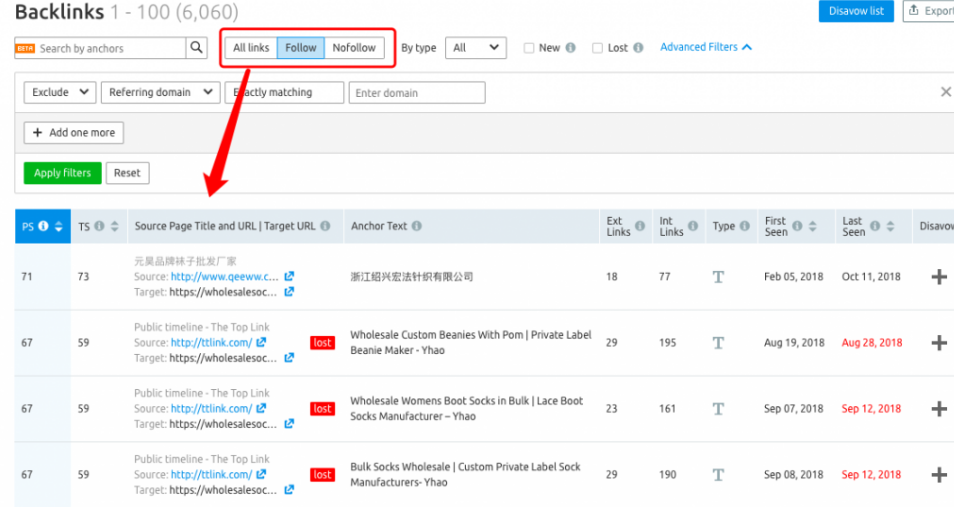The height and width of the screenshot is (507, 954).
Task: Click lost badge in Beanies row
Action: [322, 343]
